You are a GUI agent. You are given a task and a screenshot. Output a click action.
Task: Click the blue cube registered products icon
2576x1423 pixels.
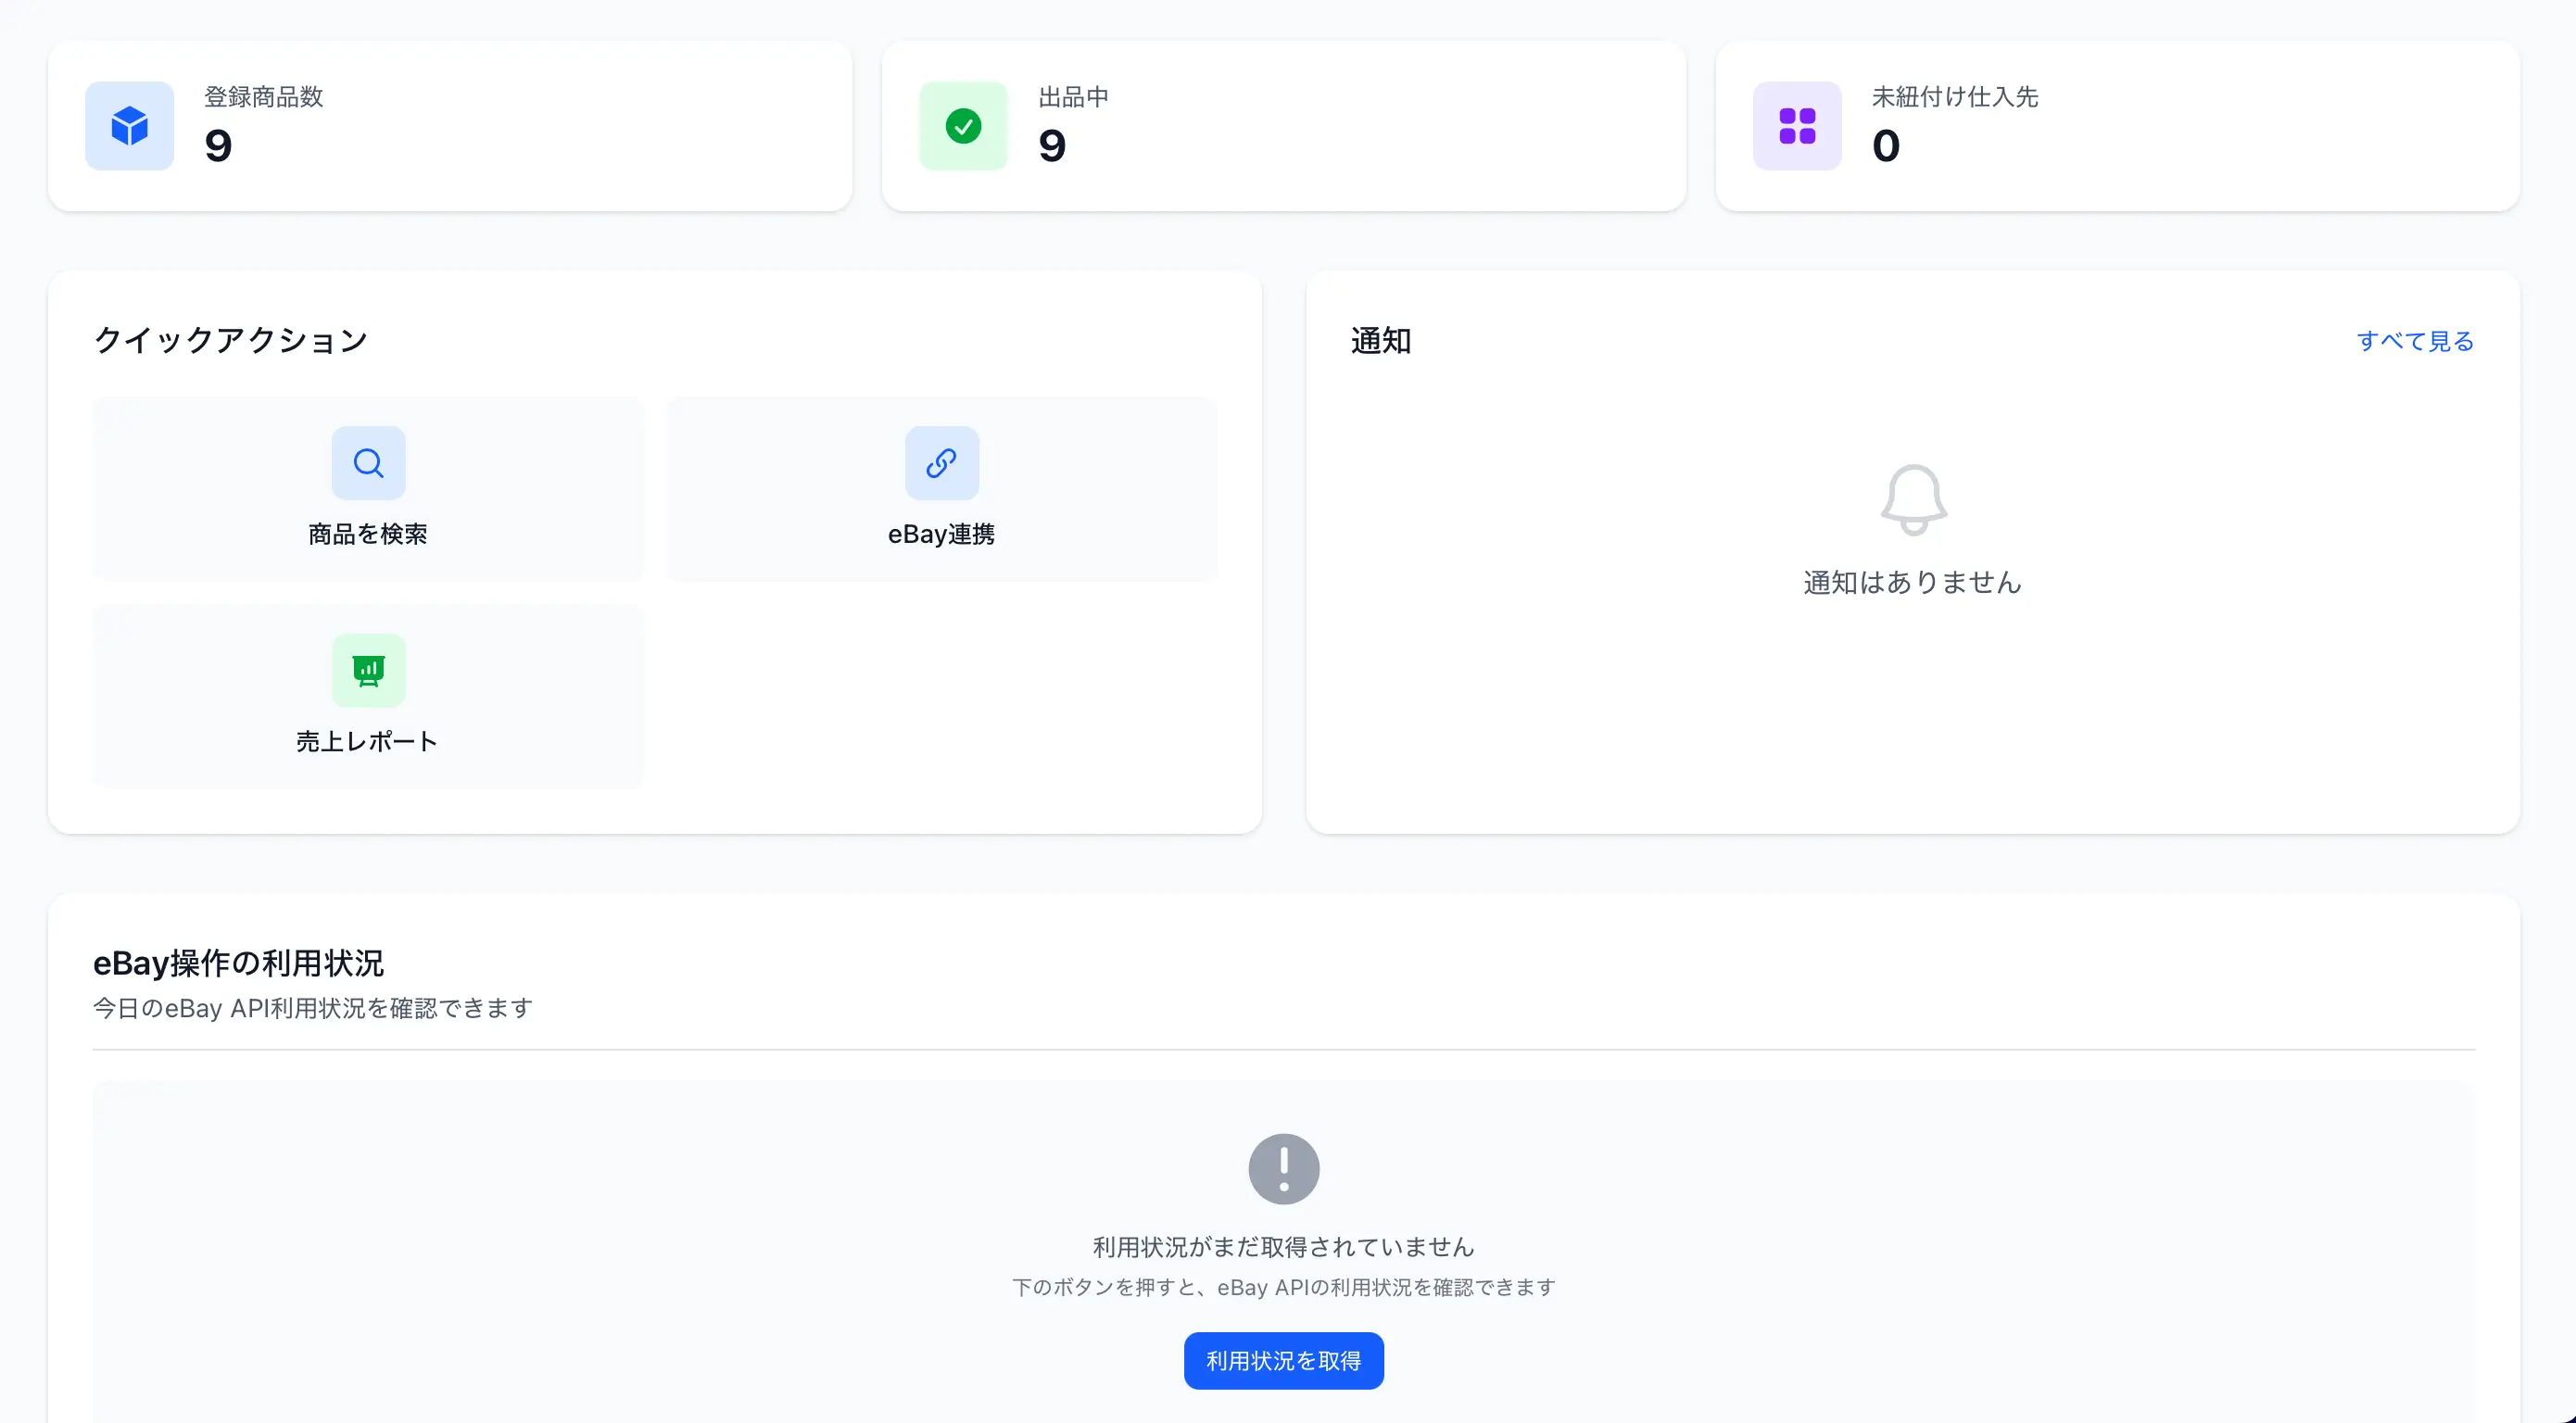coord(129,126)
